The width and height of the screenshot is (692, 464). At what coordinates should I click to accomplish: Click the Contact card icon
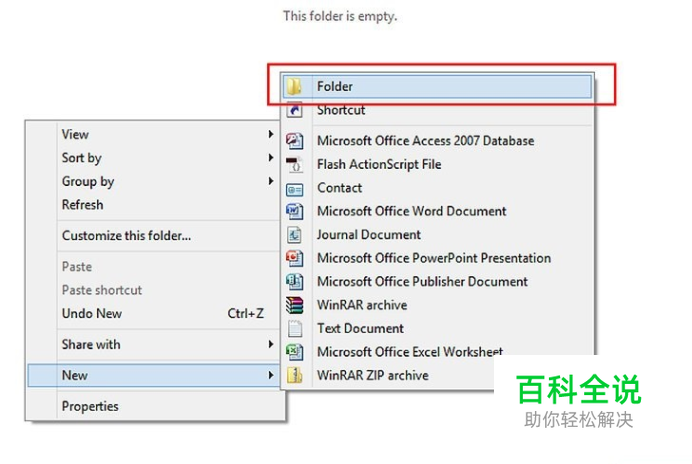(x=294, y=190)
